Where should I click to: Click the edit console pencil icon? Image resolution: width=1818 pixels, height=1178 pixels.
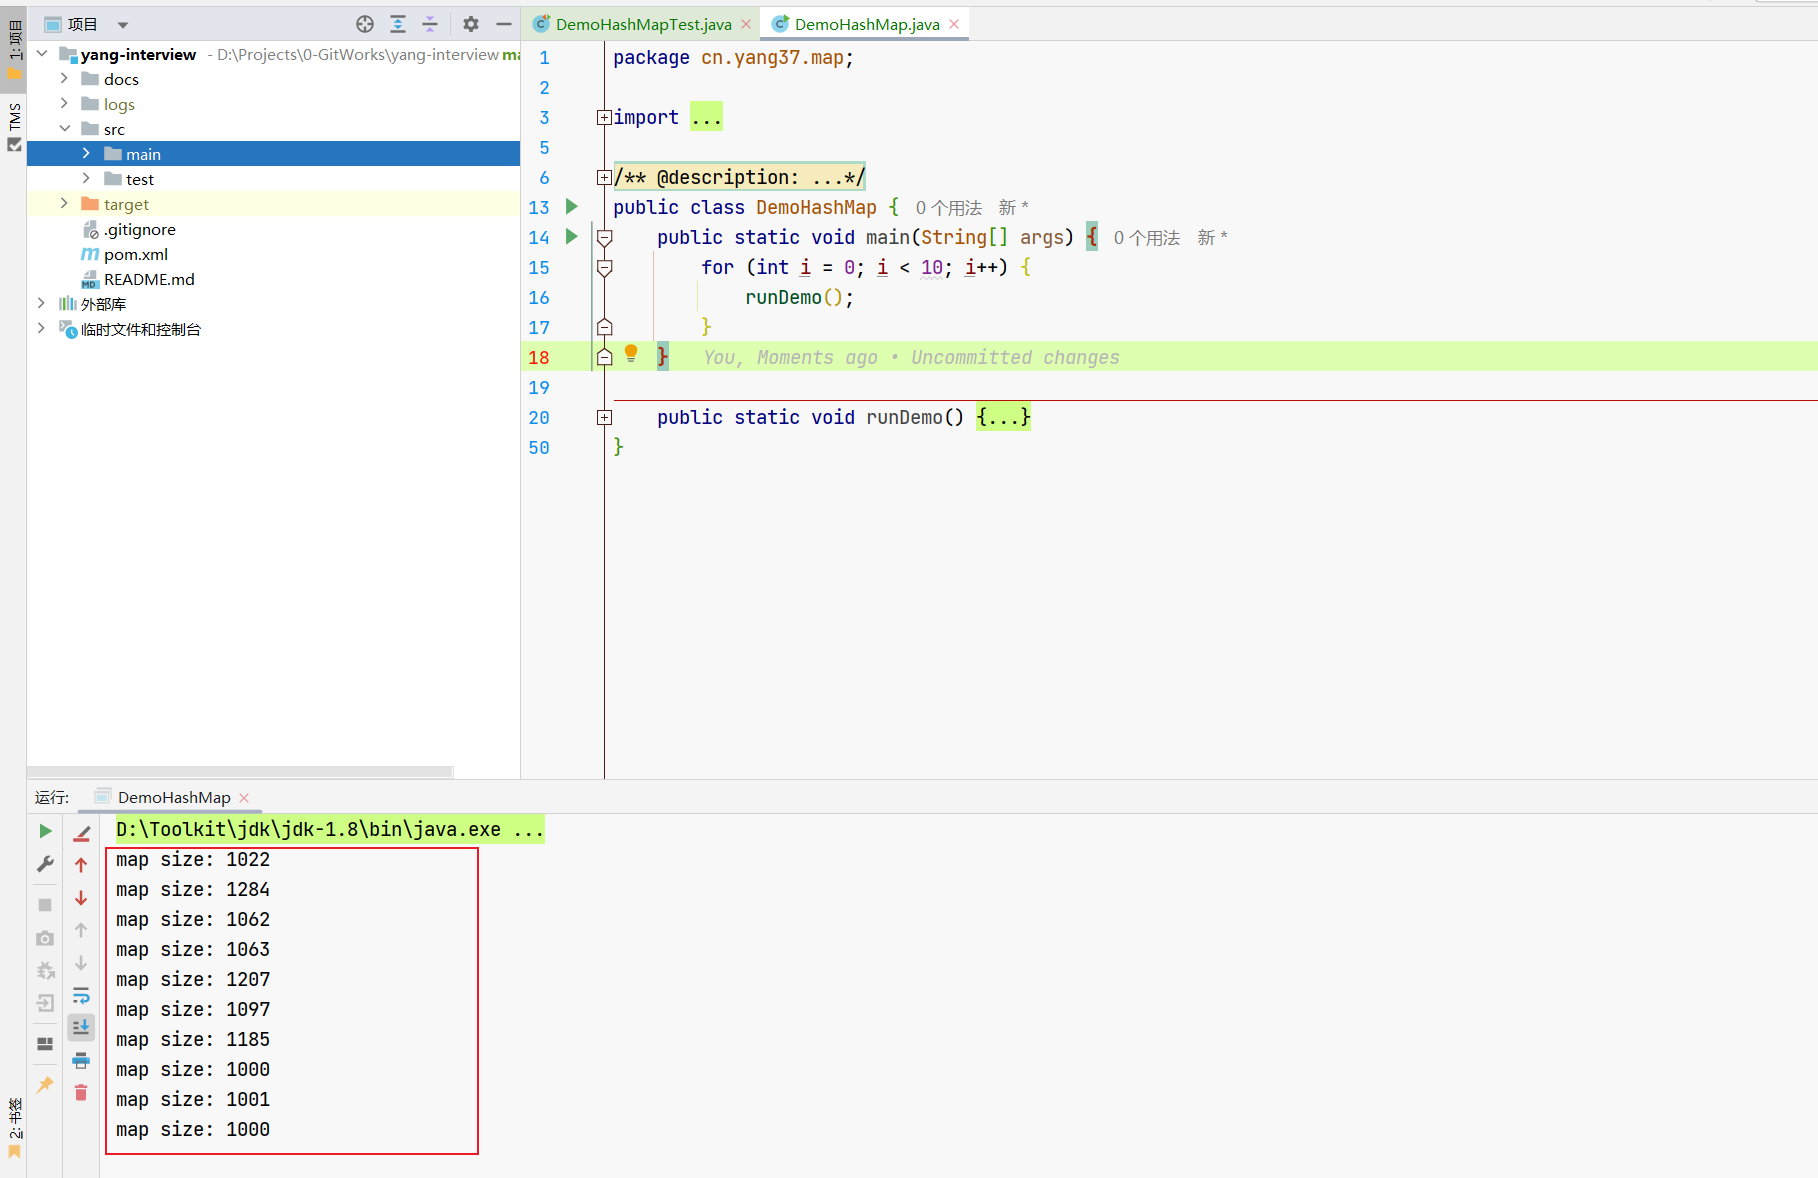(x=82, y=832)
